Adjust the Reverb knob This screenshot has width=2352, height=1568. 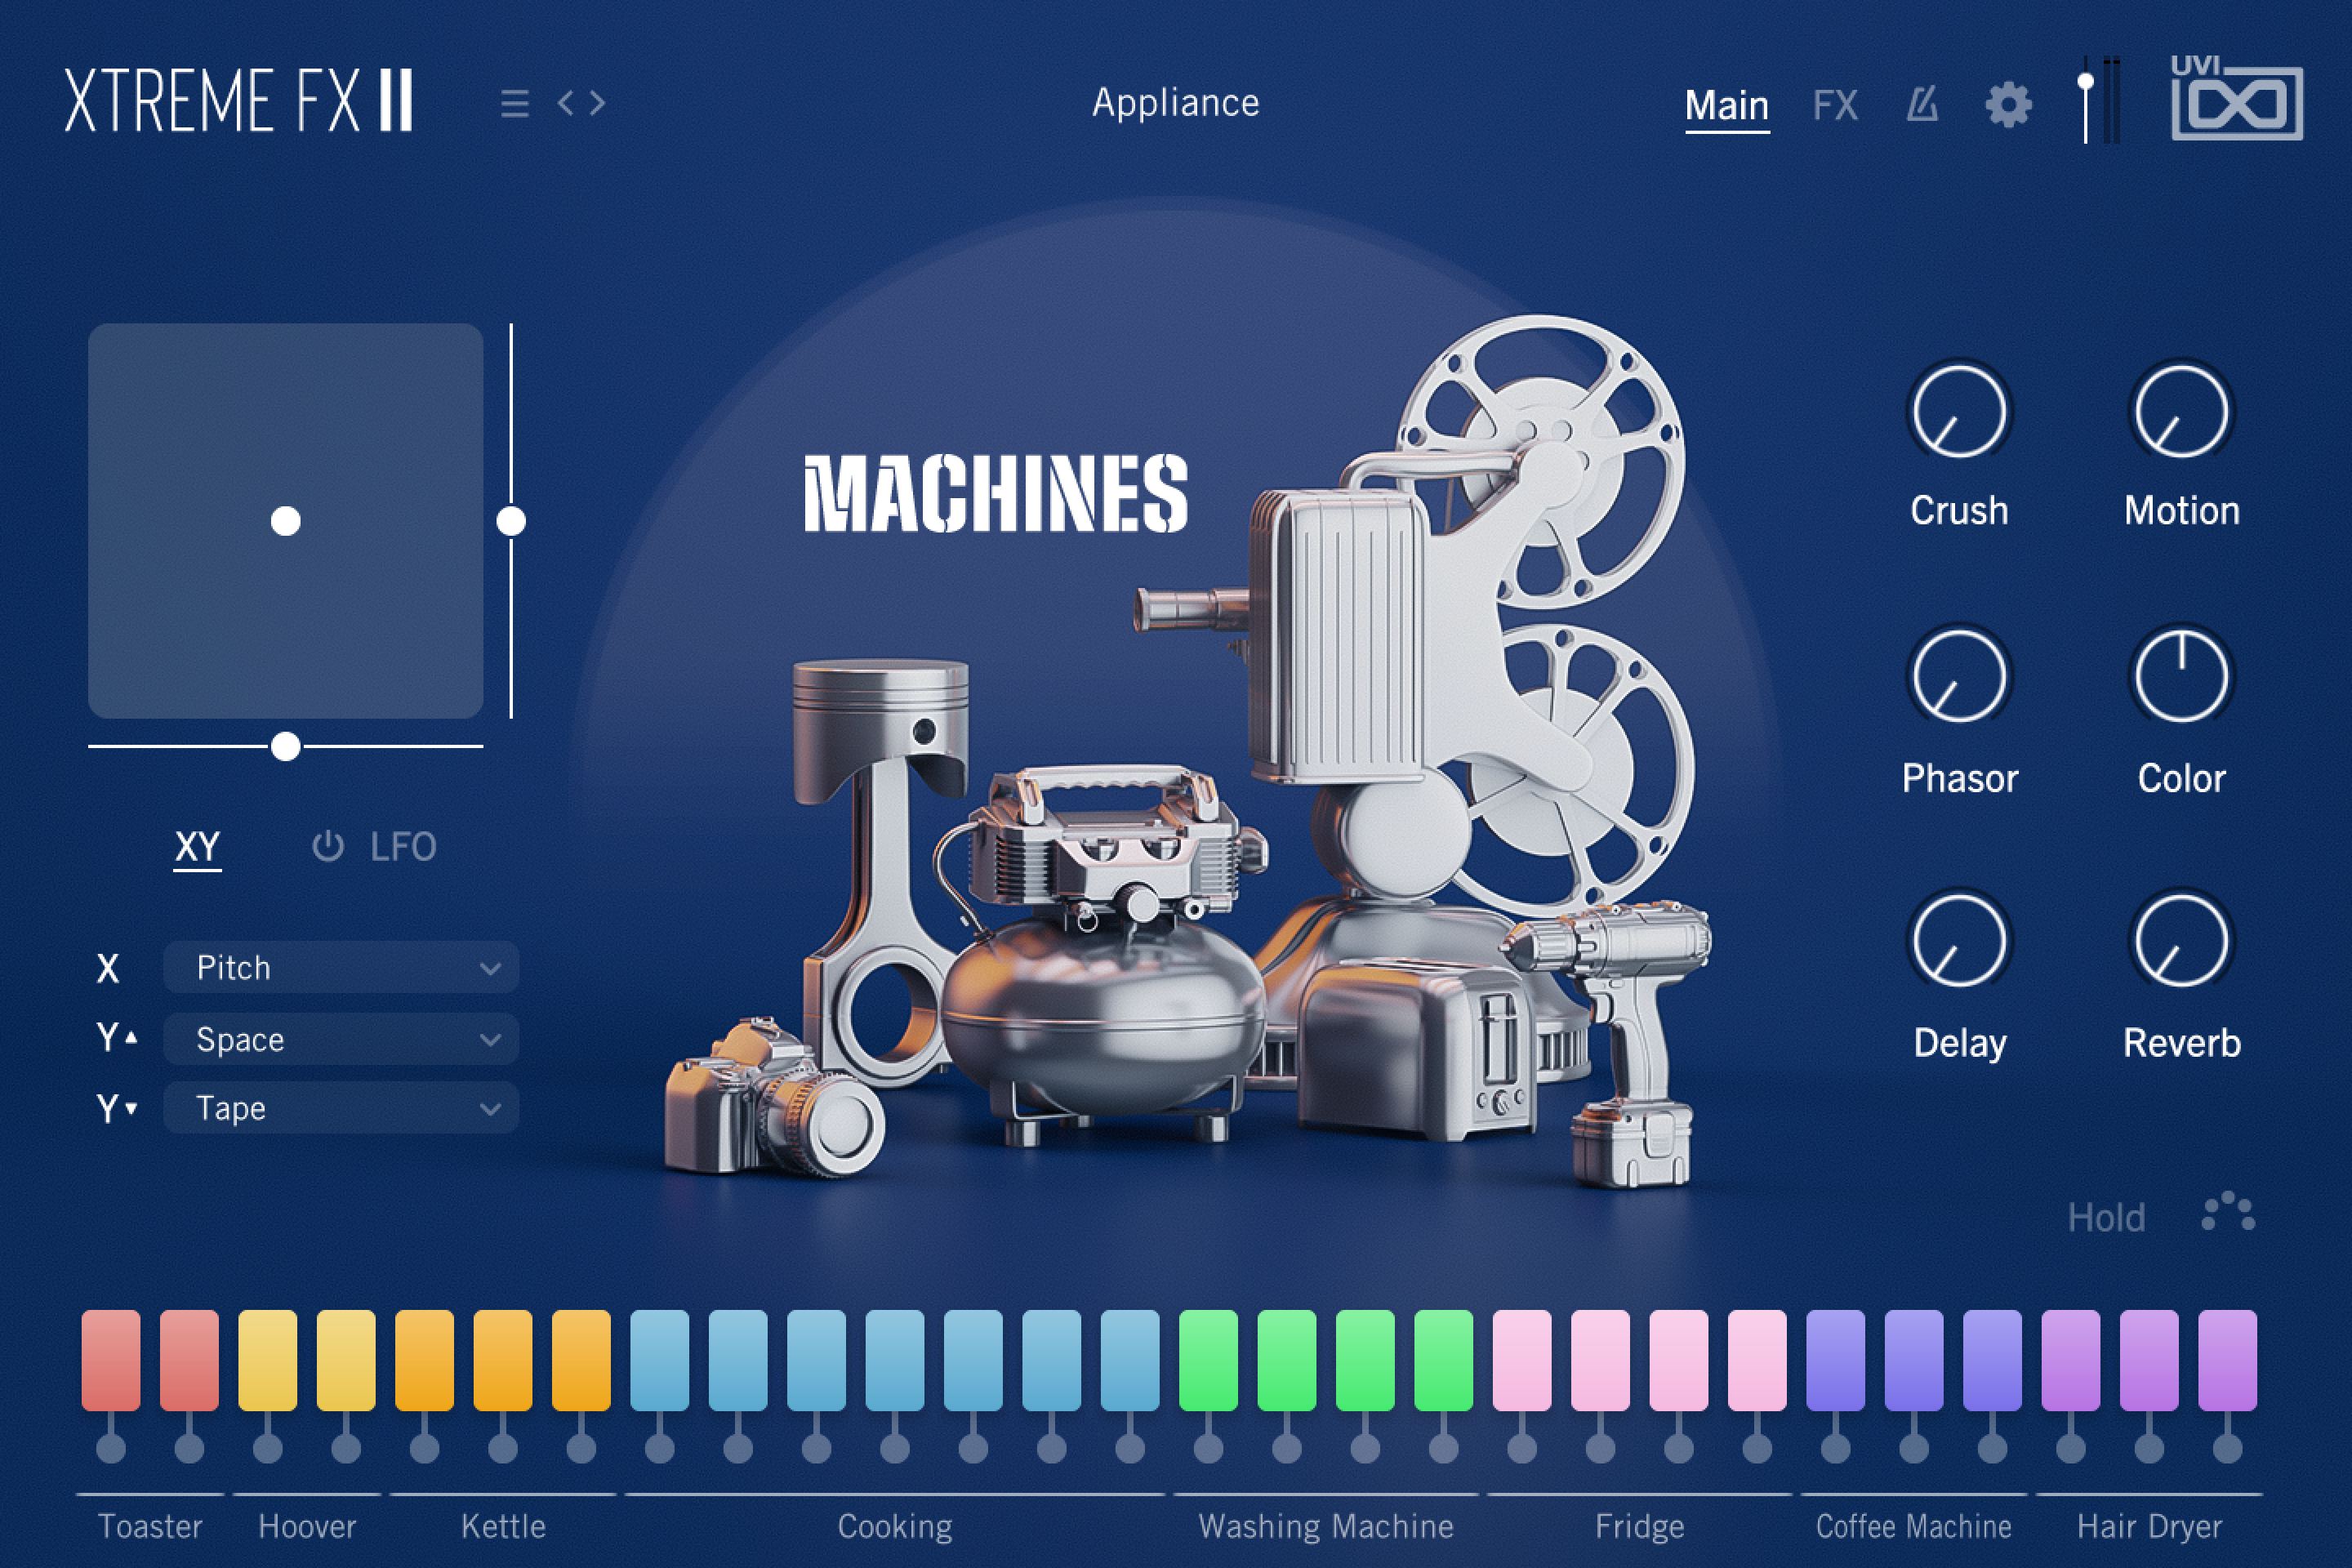(2181, 941)
